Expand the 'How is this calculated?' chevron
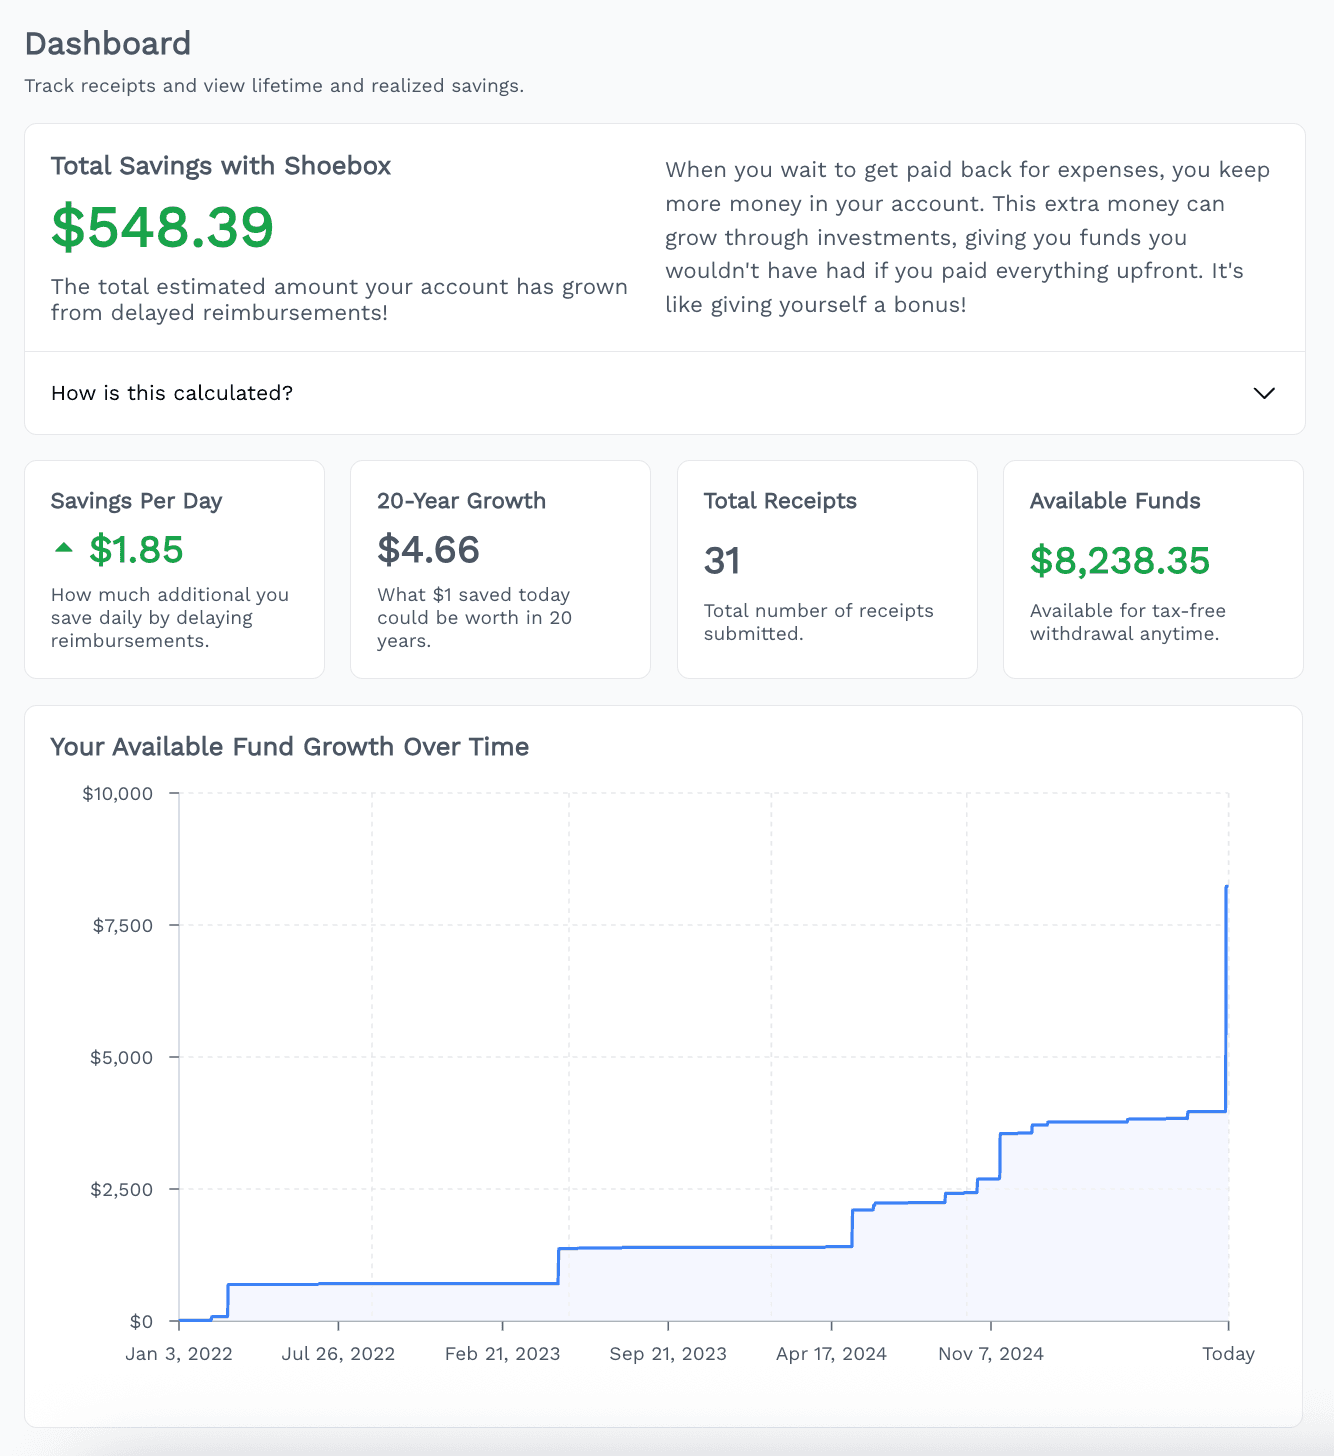The image size is (1334, 1456). 1264,393
